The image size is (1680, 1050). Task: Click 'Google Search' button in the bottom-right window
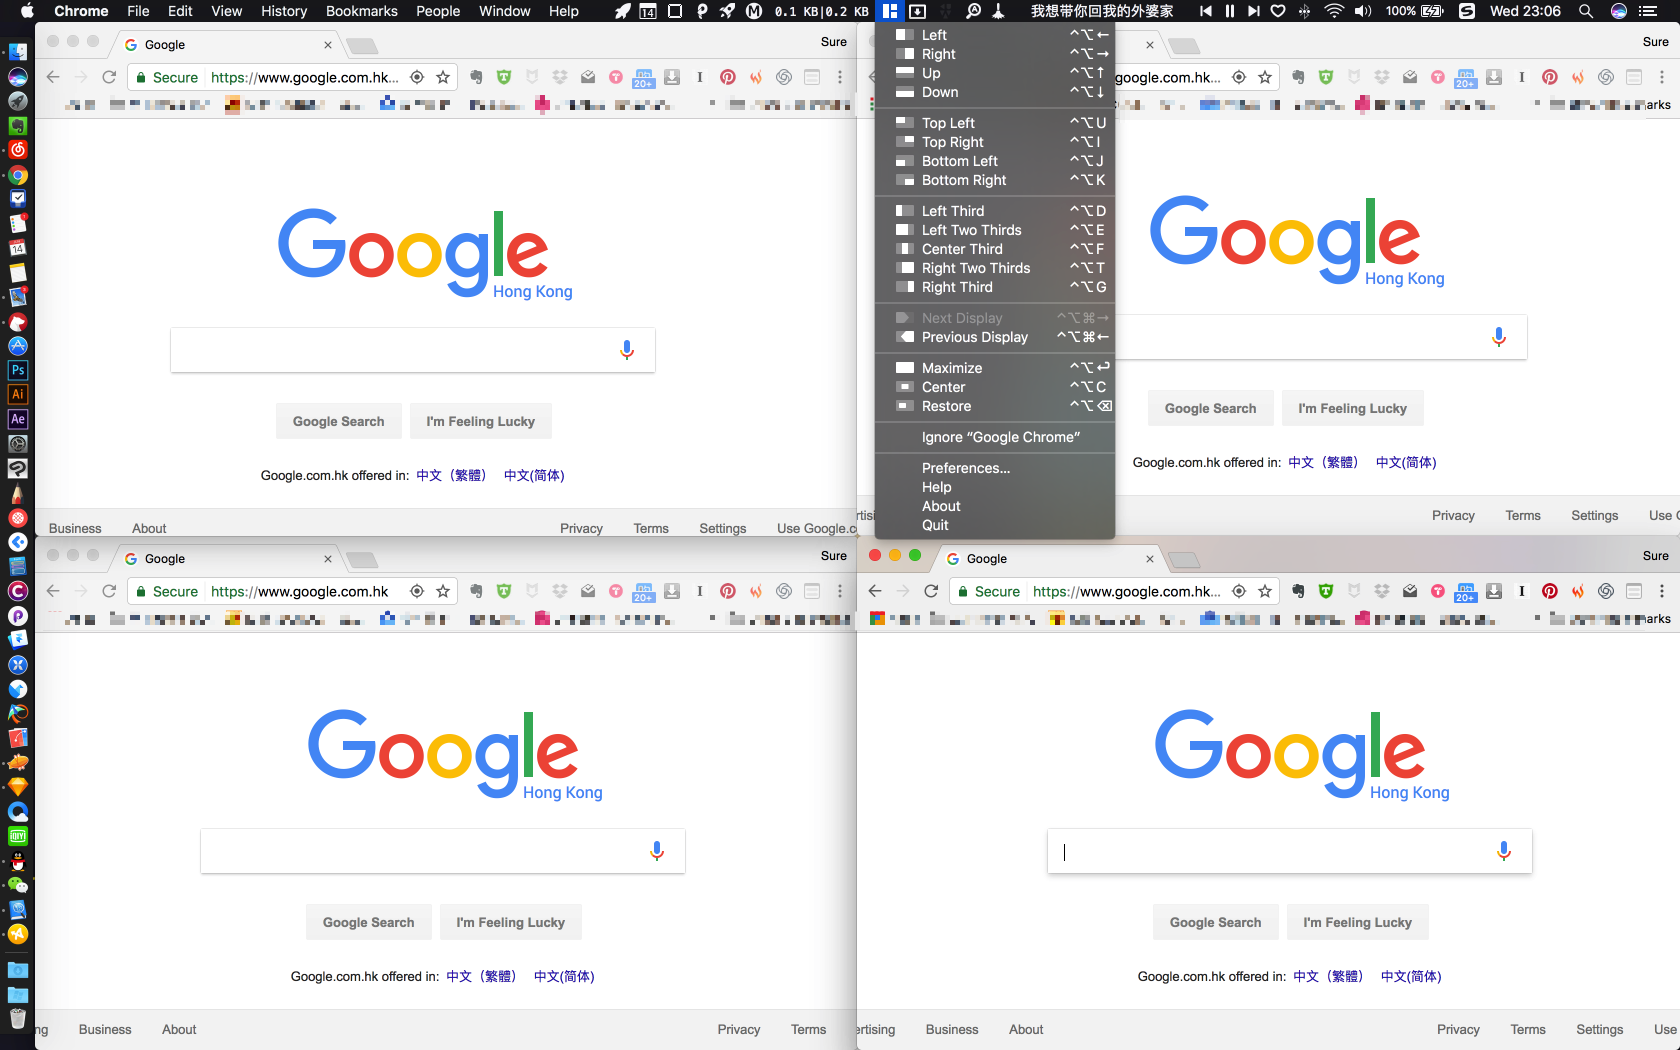click(x=1215, y=922)
